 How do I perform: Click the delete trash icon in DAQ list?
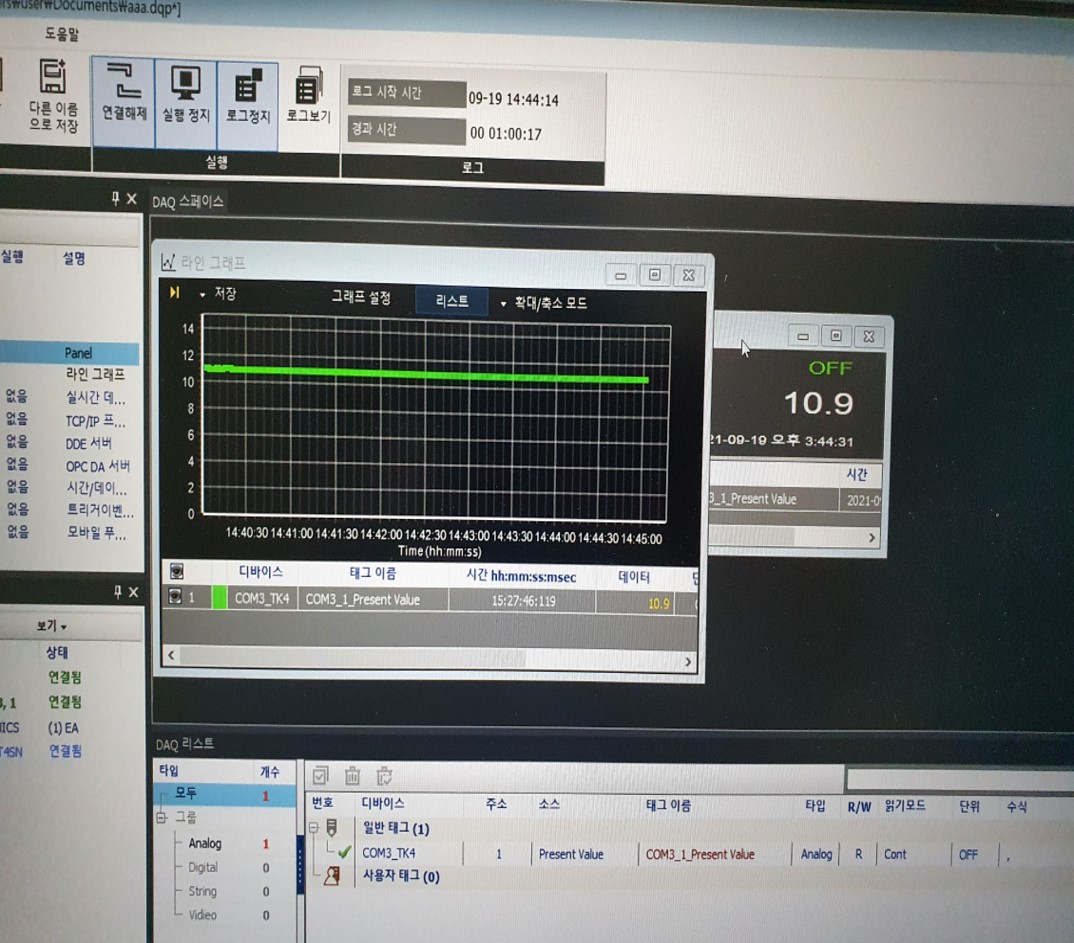coord(352,775)
